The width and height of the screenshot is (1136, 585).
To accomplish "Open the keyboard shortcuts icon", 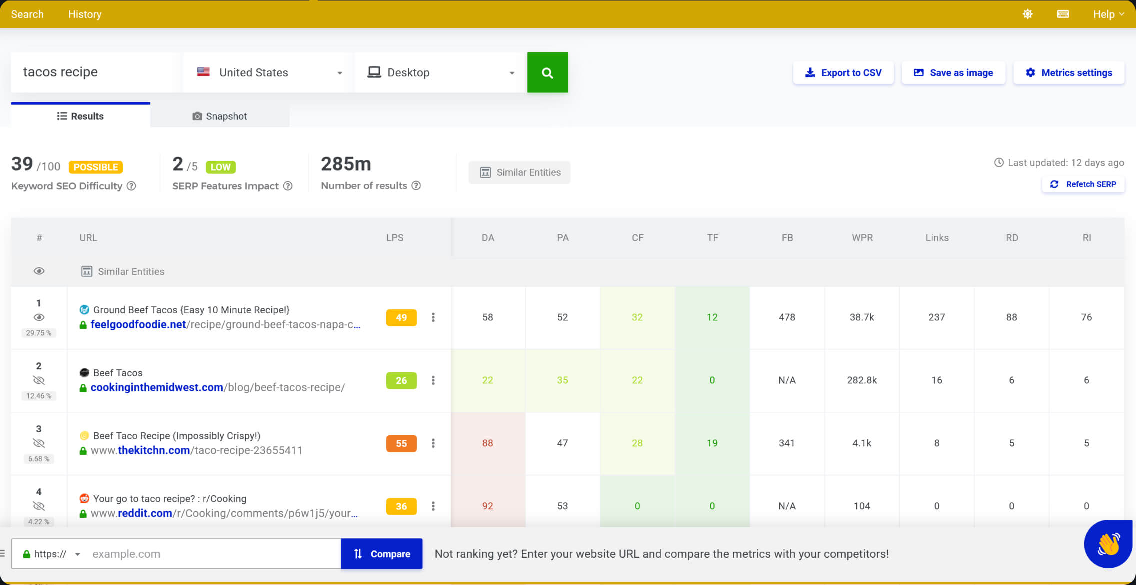I will [1062, 14].
